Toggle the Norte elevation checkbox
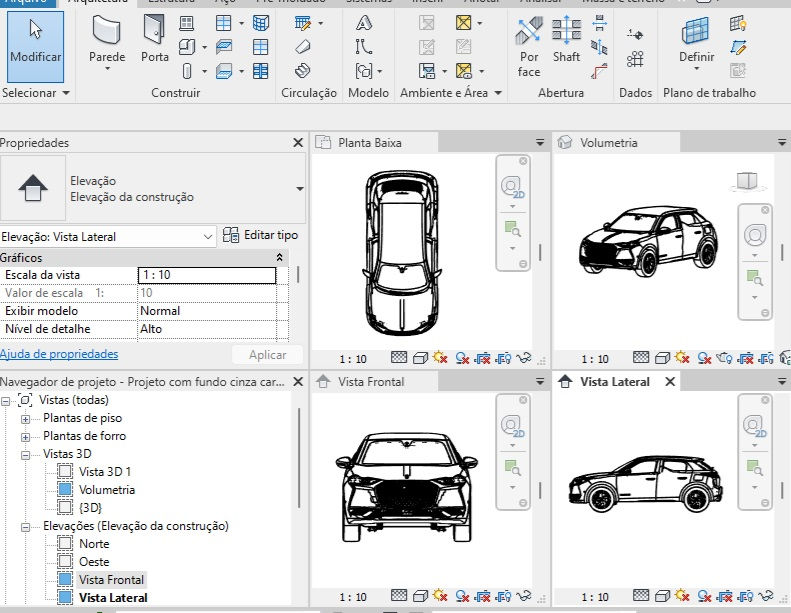The width and height of the screenshot is (791, 613). 65,543
